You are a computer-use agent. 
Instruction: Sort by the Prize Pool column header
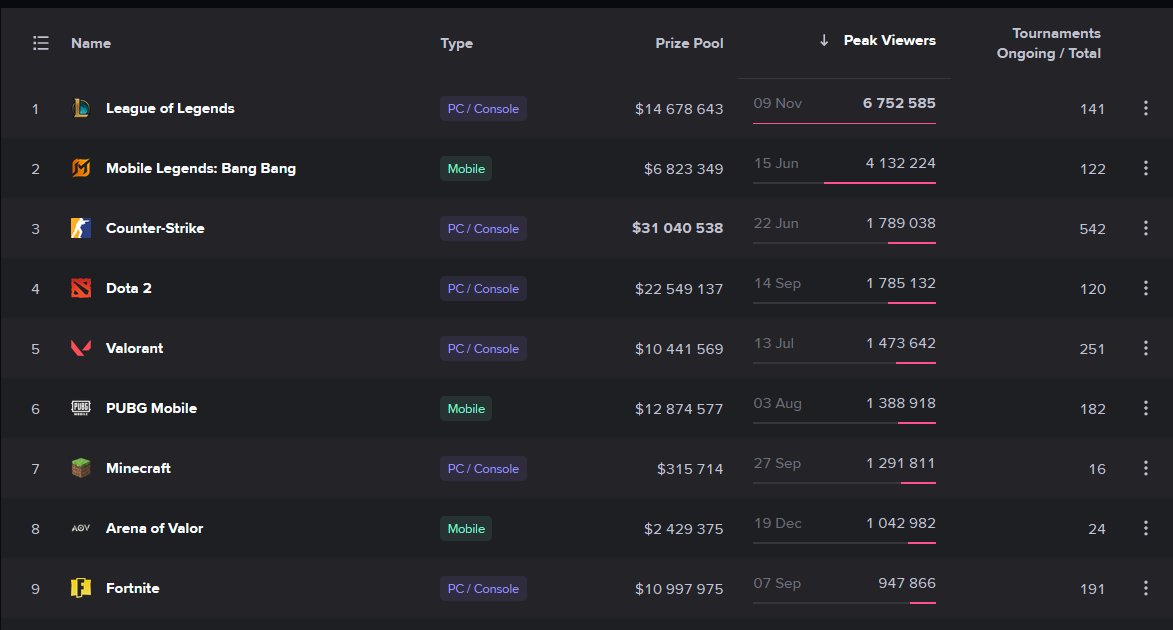tap(689, 43)
